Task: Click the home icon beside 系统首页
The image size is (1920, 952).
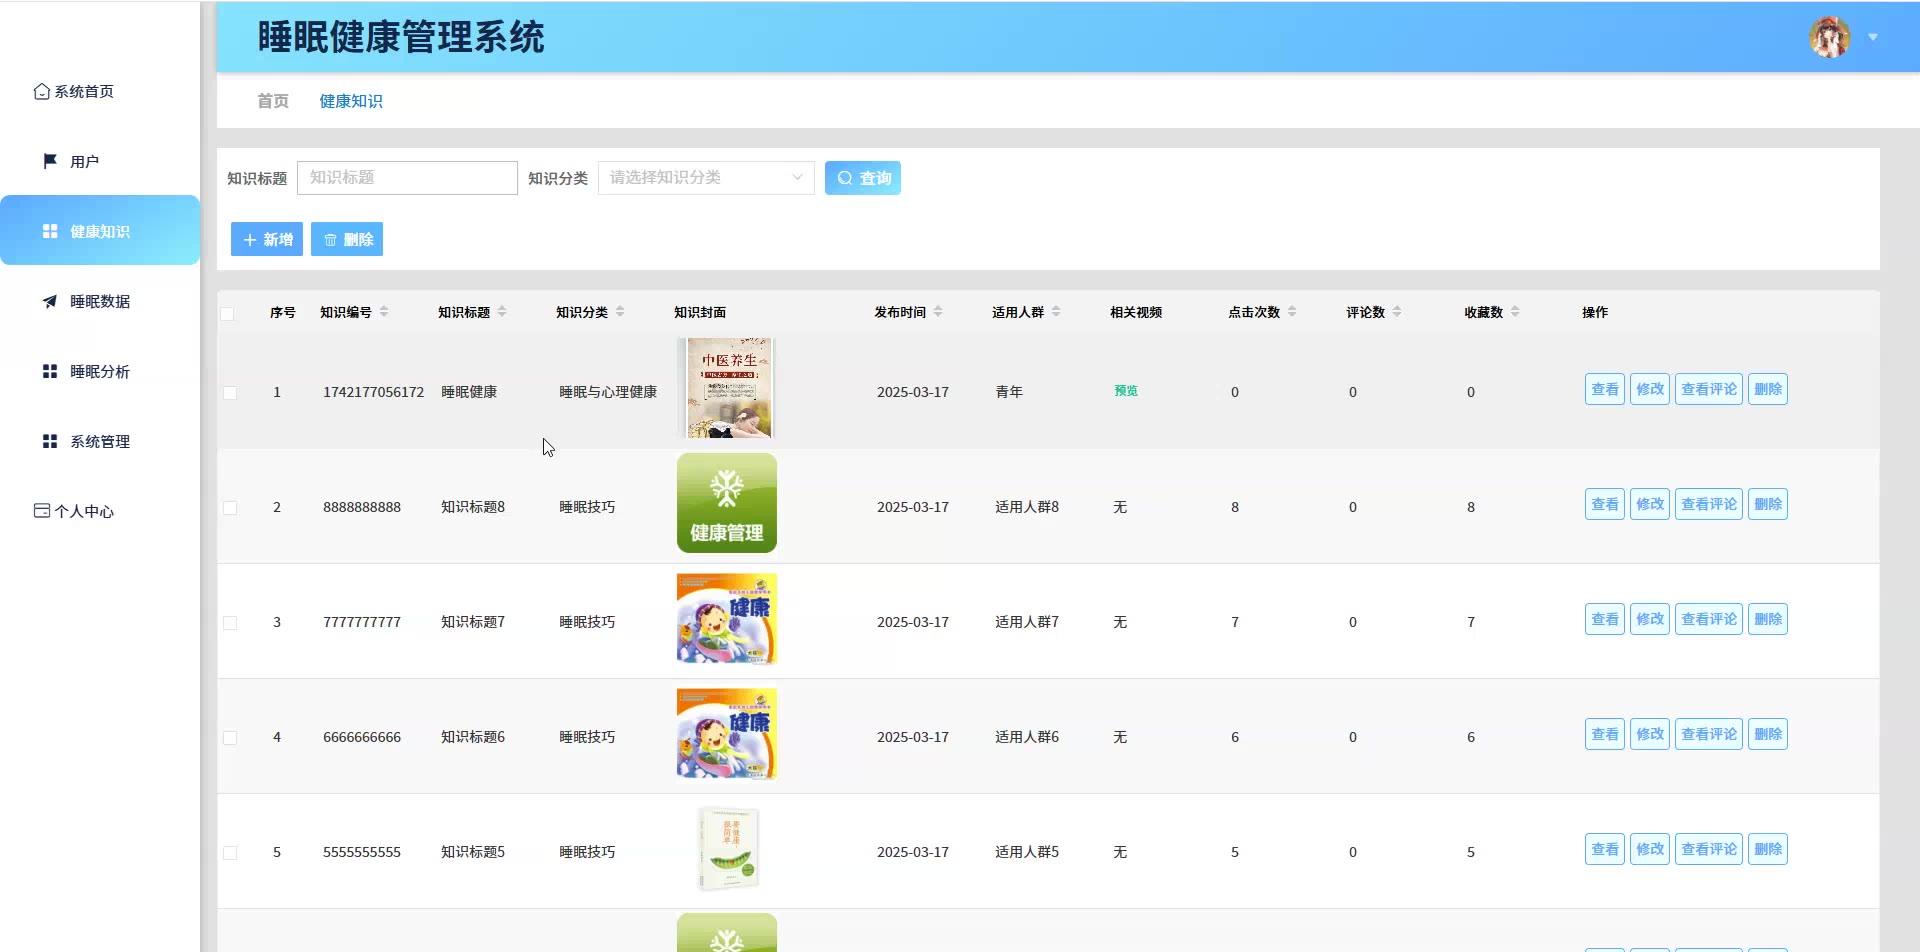Action: coord(41,91)
